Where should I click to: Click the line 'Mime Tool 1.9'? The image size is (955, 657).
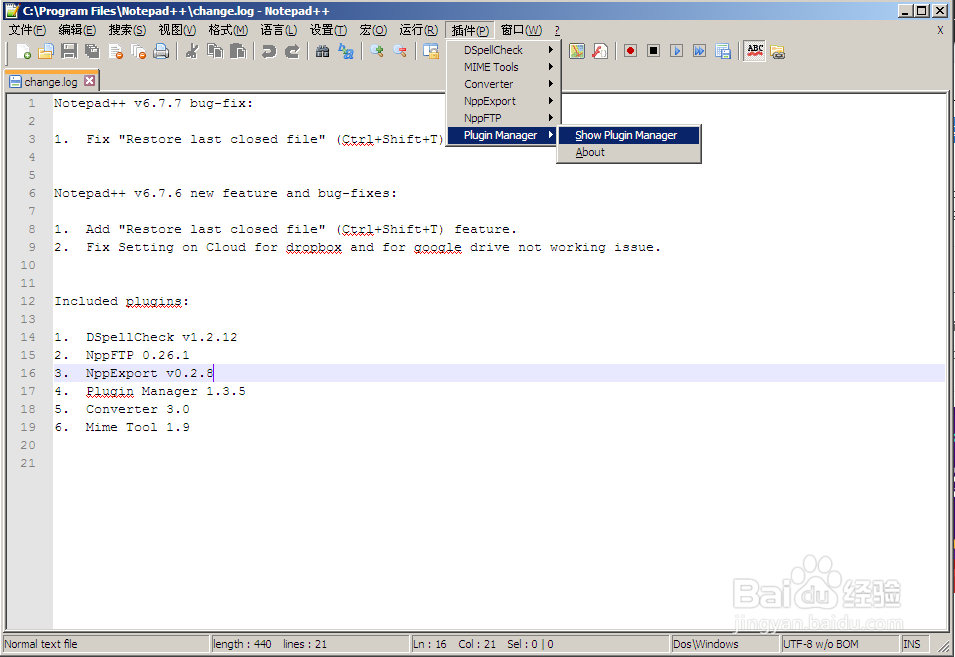pyautogui.click(x=138, y=427)
